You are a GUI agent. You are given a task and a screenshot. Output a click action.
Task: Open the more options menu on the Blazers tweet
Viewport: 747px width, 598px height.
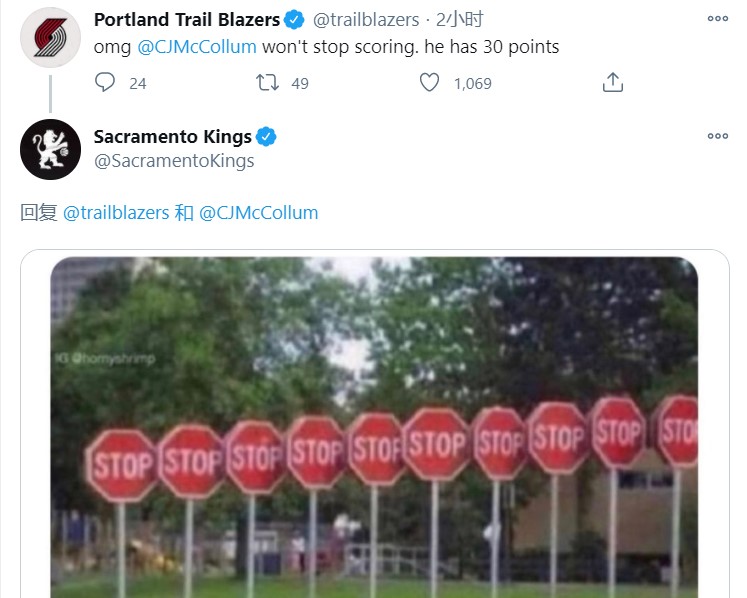pos(717,19)
